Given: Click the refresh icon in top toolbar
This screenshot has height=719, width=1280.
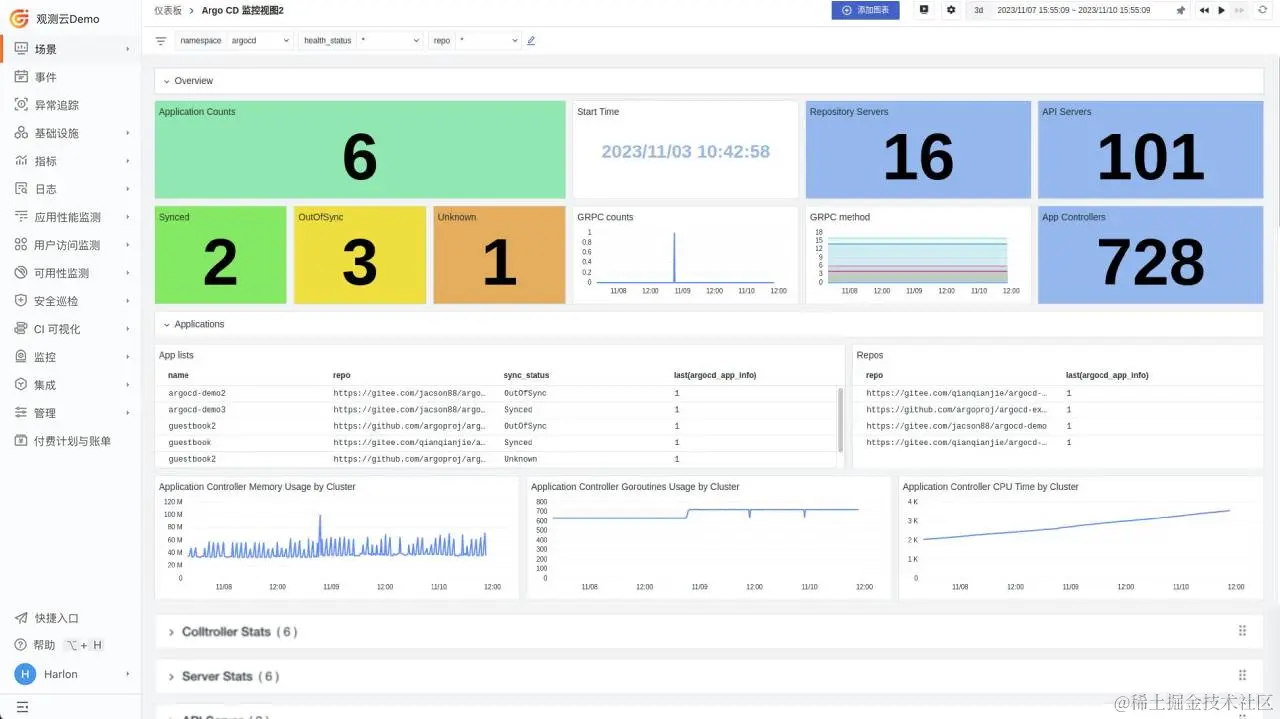Looking at the screenshot, I should point(1263,10).
